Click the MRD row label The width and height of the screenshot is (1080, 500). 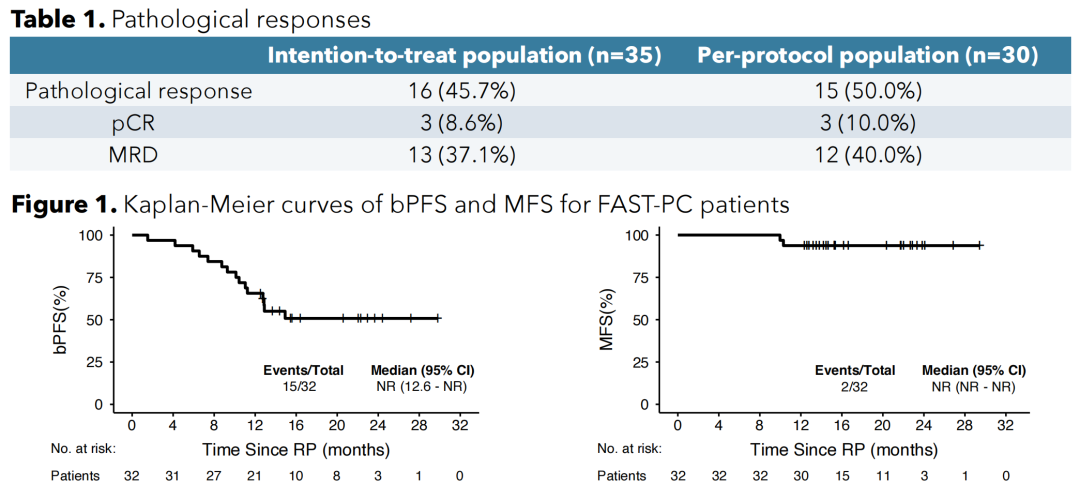coord(138,154)
